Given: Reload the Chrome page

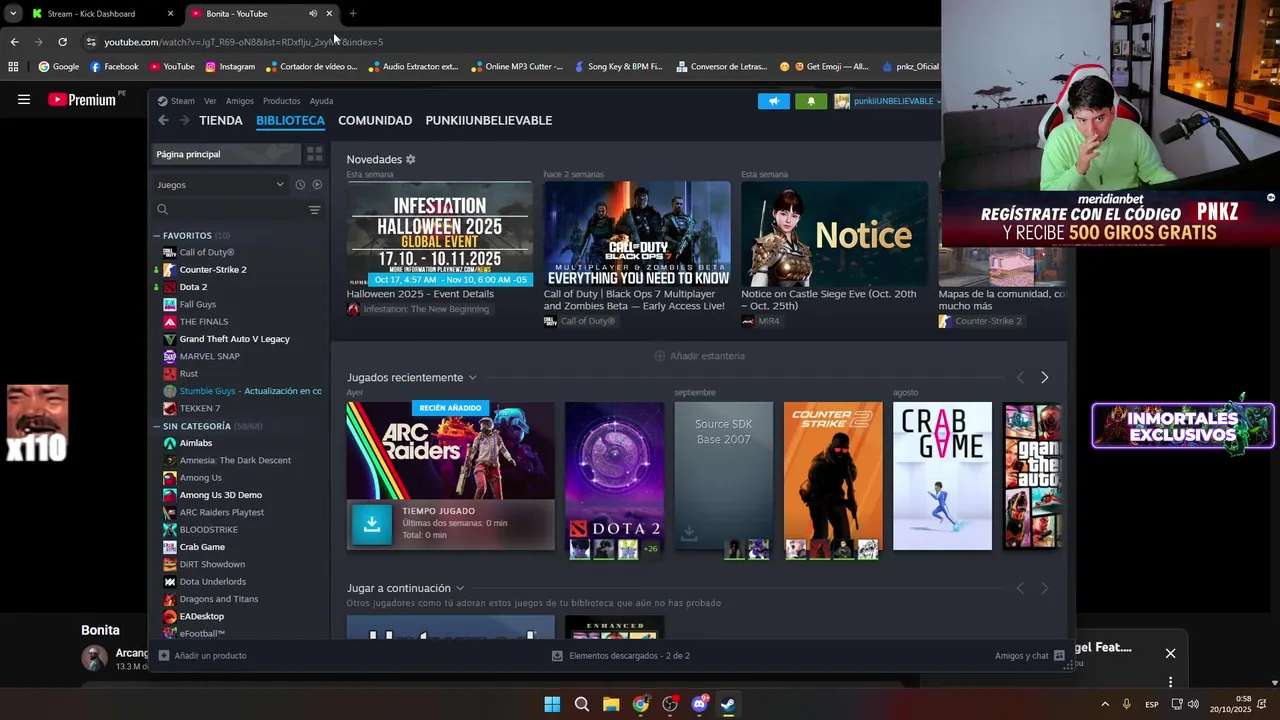Looking at the screenshot, I should 62,42.
